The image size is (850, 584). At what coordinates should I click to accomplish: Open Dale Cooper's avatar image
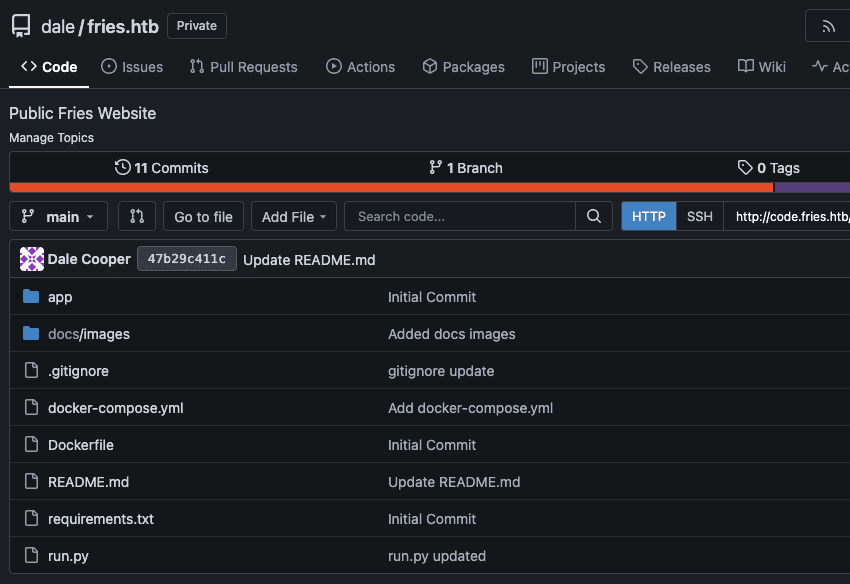click(32, 259)
